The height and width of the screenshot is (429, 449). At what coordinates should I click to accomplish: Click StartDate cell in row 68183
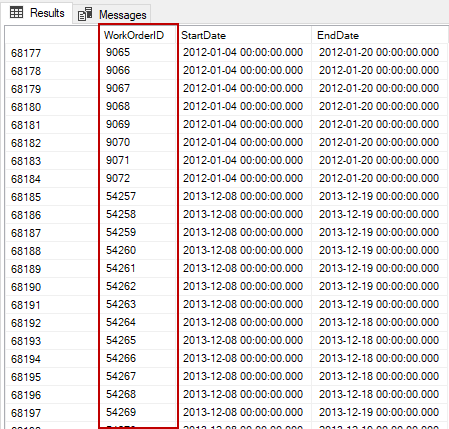point(244,160)
